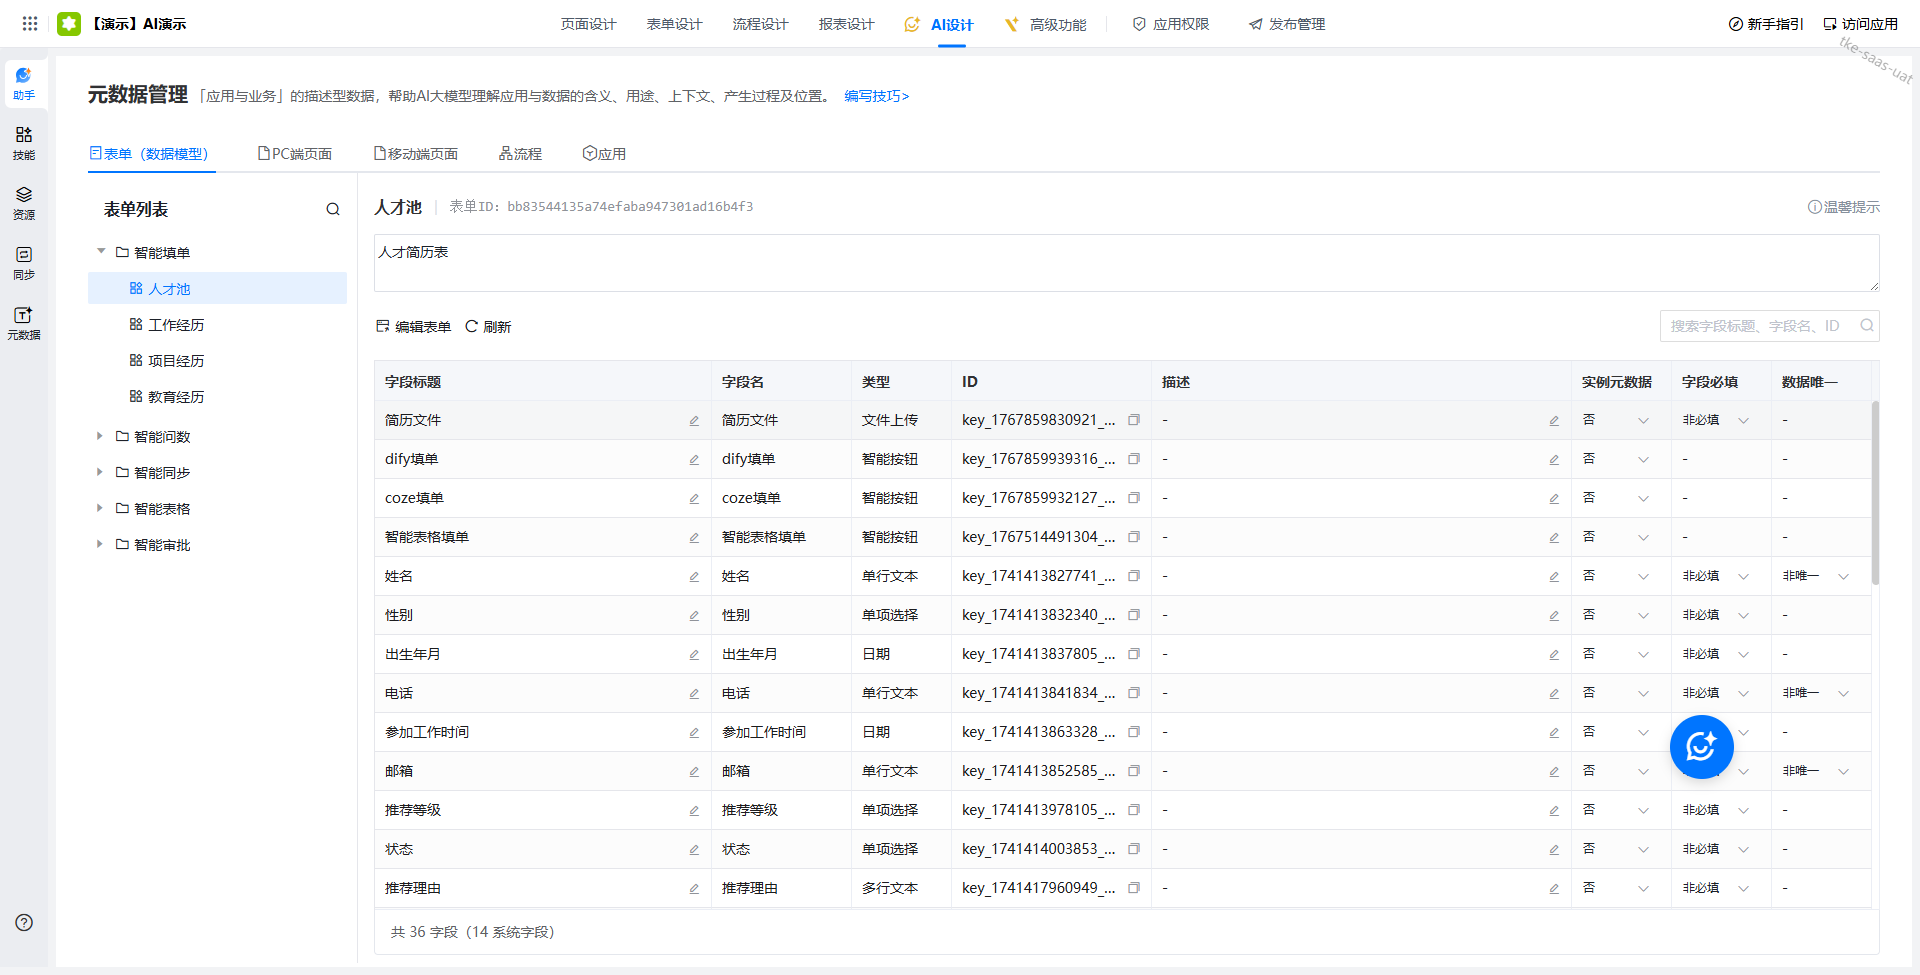Search the form list with magnifier icon
The width and height of the screenshot is (1920, 975).
coord(332,209)
